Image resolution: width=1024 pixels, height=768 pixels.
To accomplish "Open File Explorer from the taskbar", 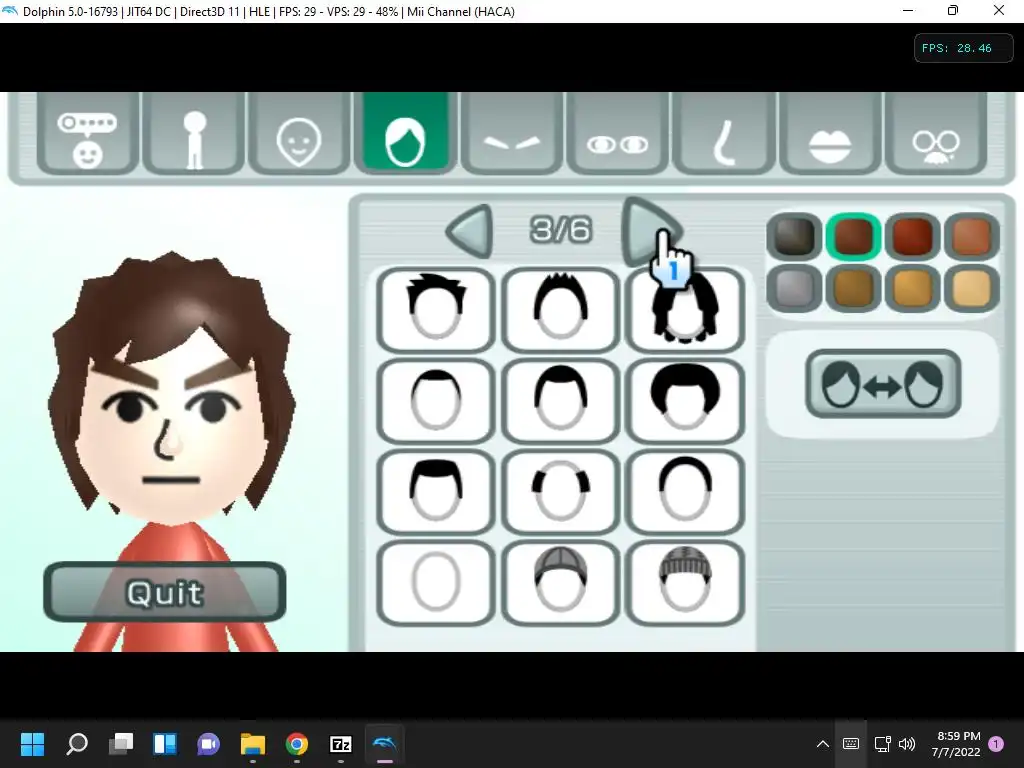I will coord(253,743).
